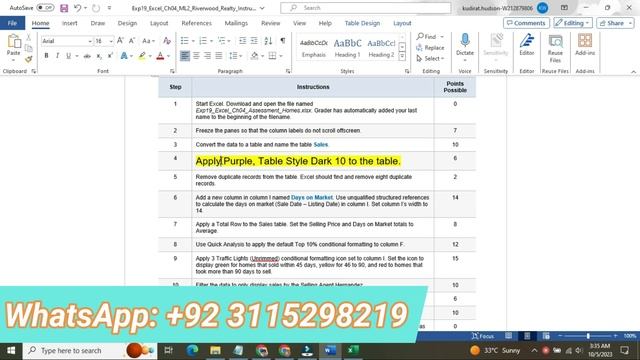640x360 pixels.
Task: Toggle the AutoSave switch
Action: [x=45, y=8]
